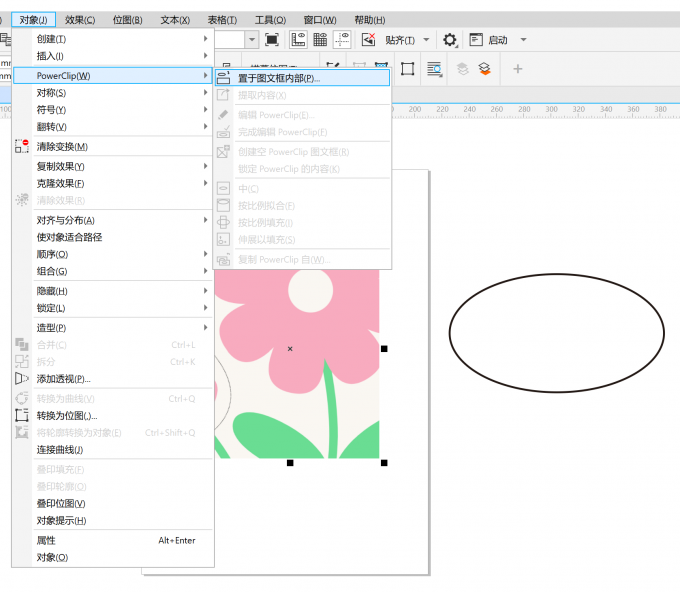
Task: Open 克隆效果(F) submenu
Action: pyautogui.click(x=113, y=183)
